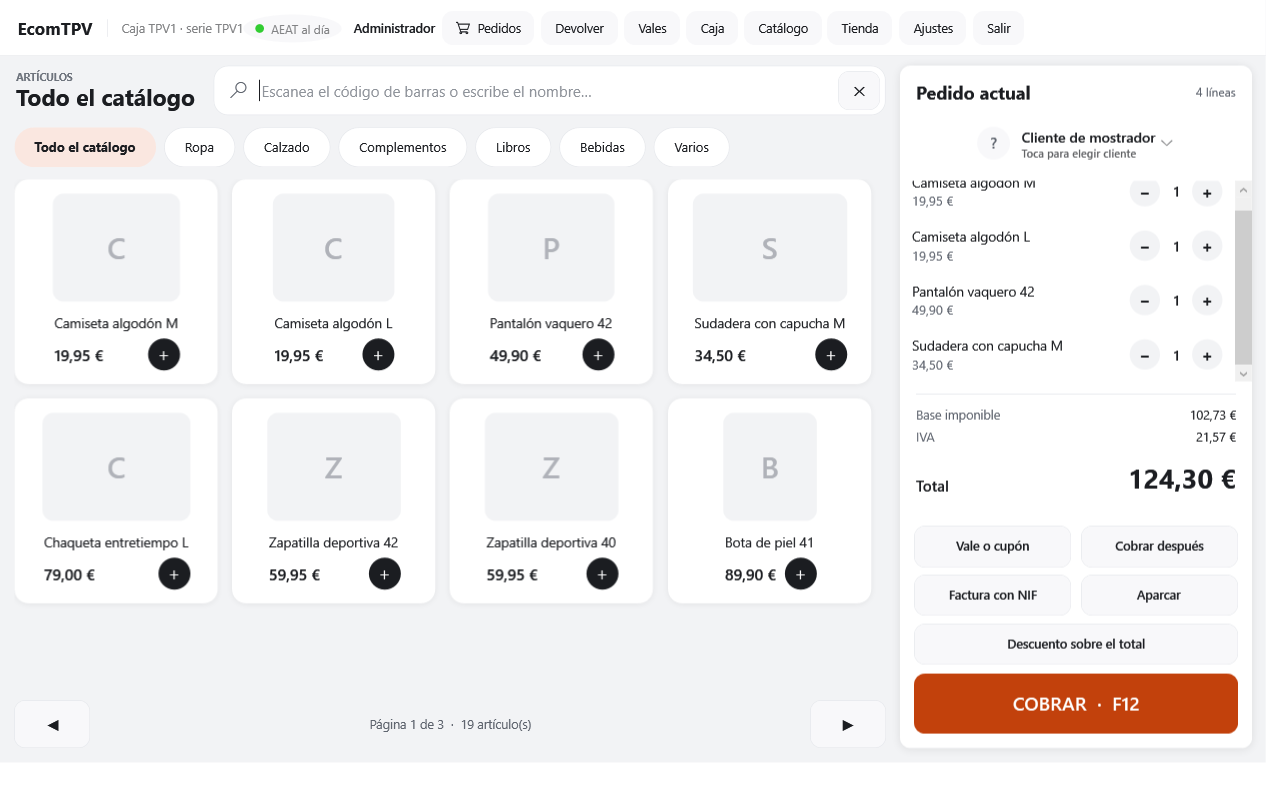
Task: Open the Catálogo section
Action: [783, 28]
